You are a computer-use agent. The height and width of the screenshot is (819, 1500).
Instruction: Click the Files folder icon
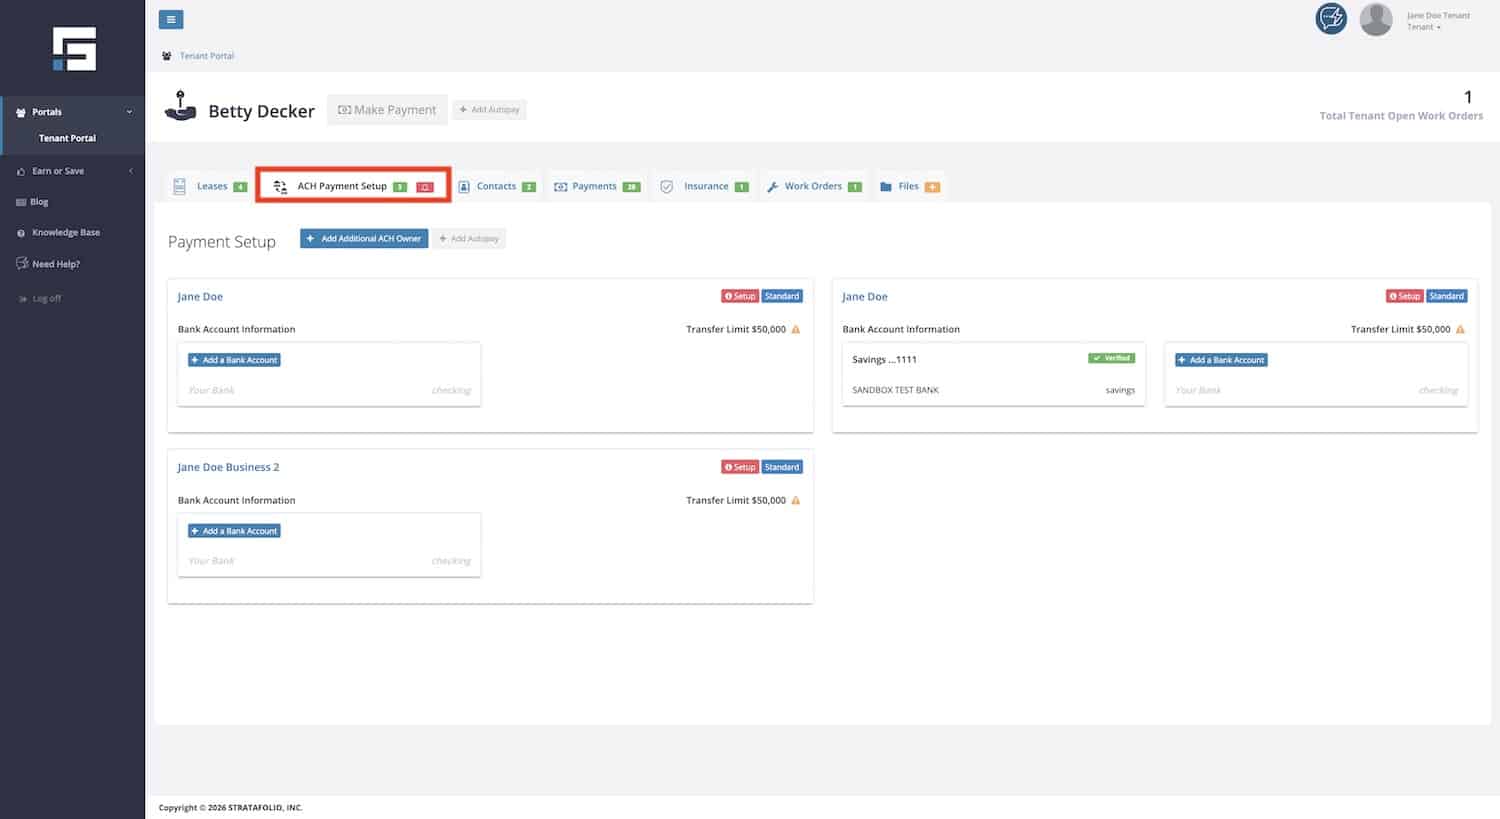coord(886,187)
